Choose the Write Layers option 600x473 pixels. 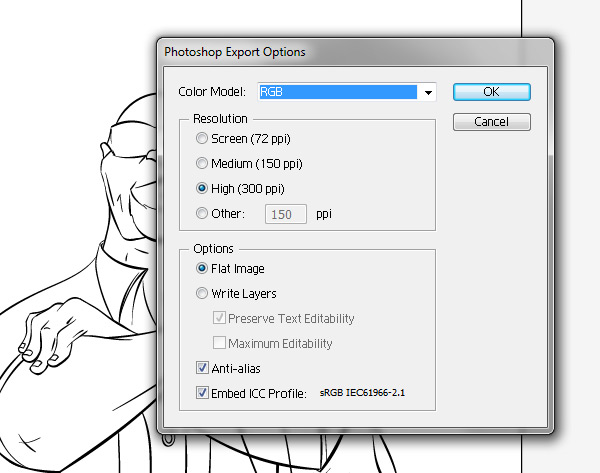tap(204, 294)
